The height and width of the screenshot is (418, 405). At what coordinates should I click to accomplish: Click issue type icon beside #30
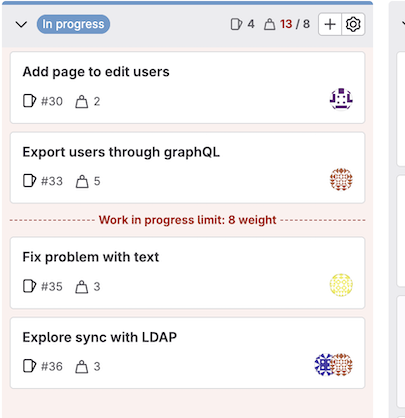click(29, 101)
